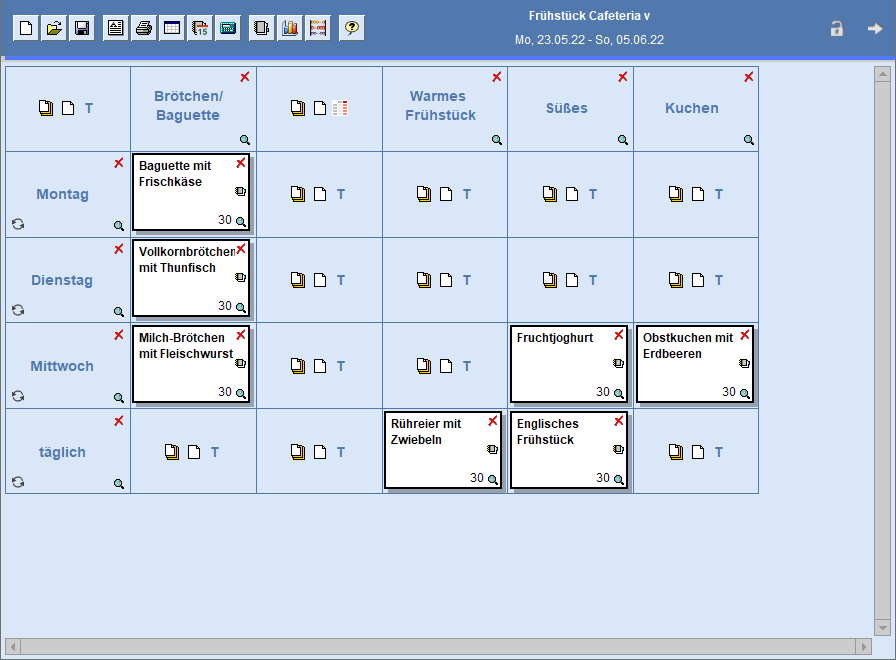Click the Warmes Frühstück column title

pyautogui.click(x=440, y=106)
